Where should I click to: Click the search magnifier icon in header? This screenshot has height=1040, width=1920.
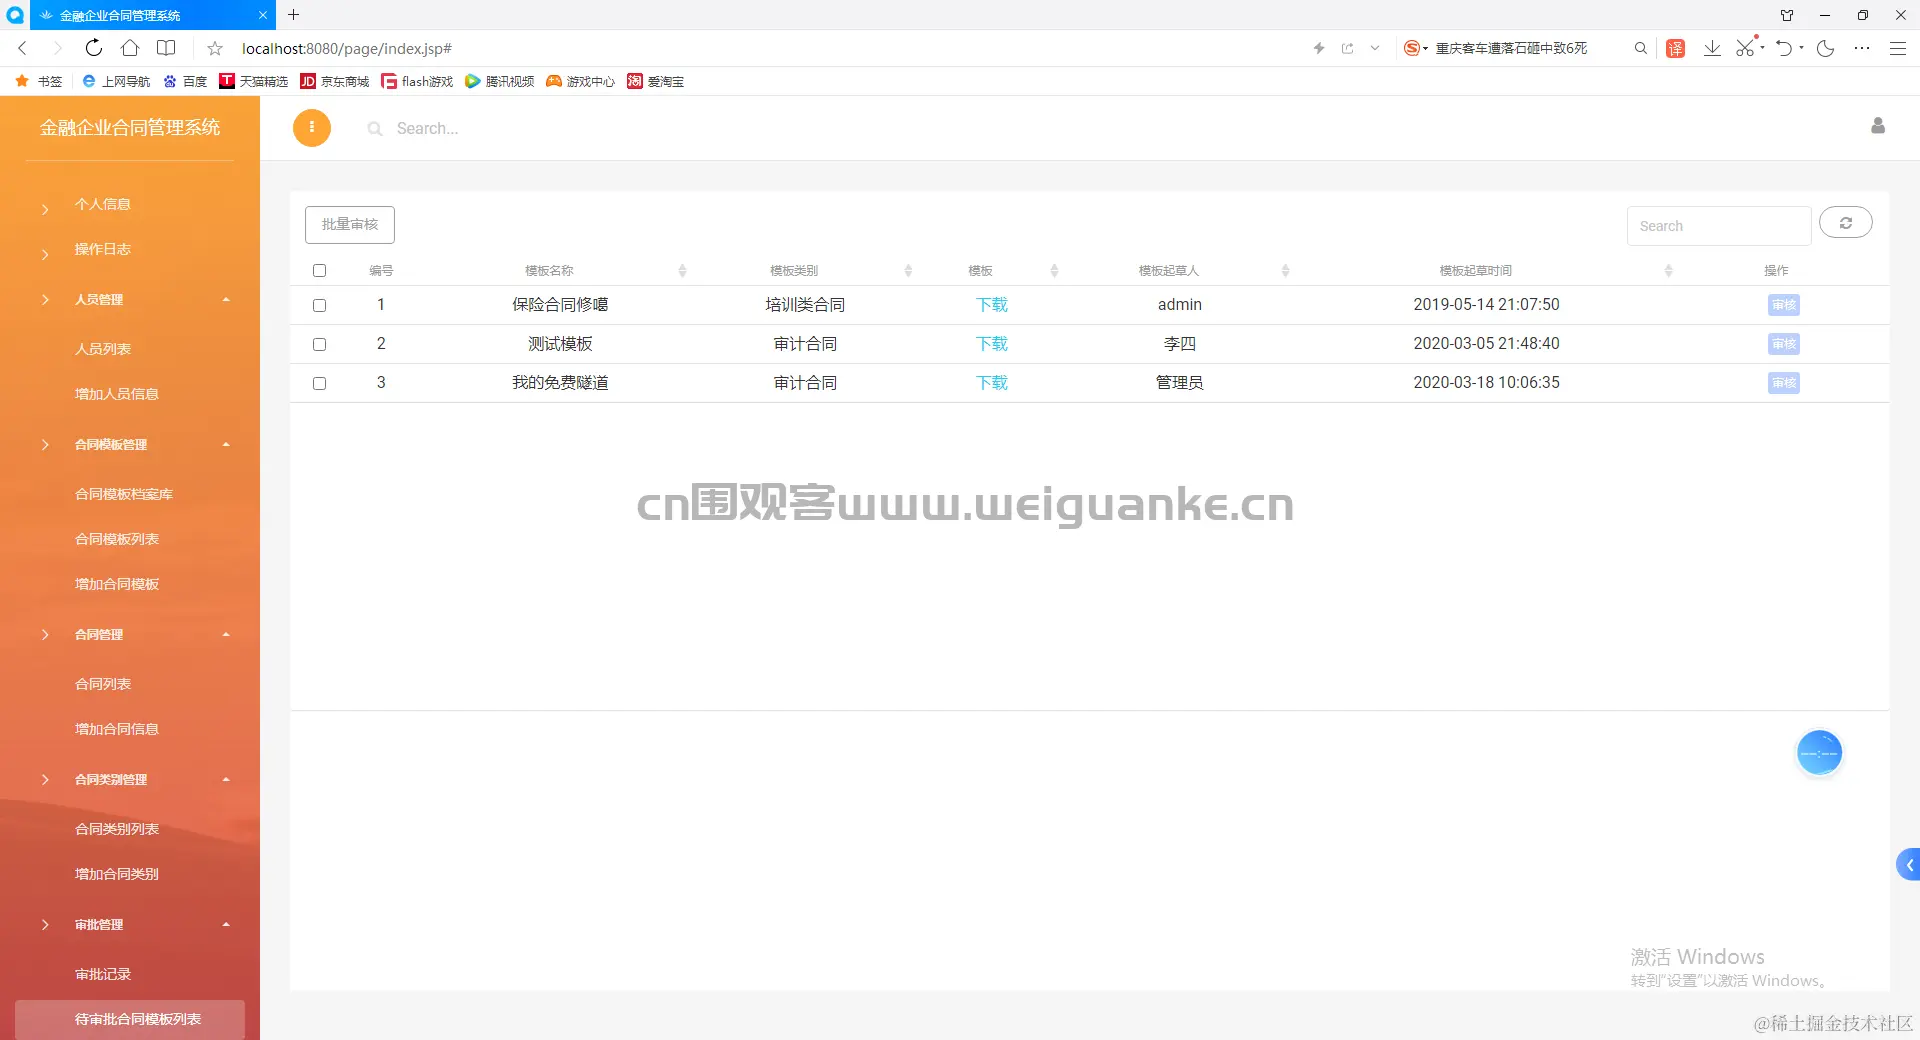coord(375,129)
